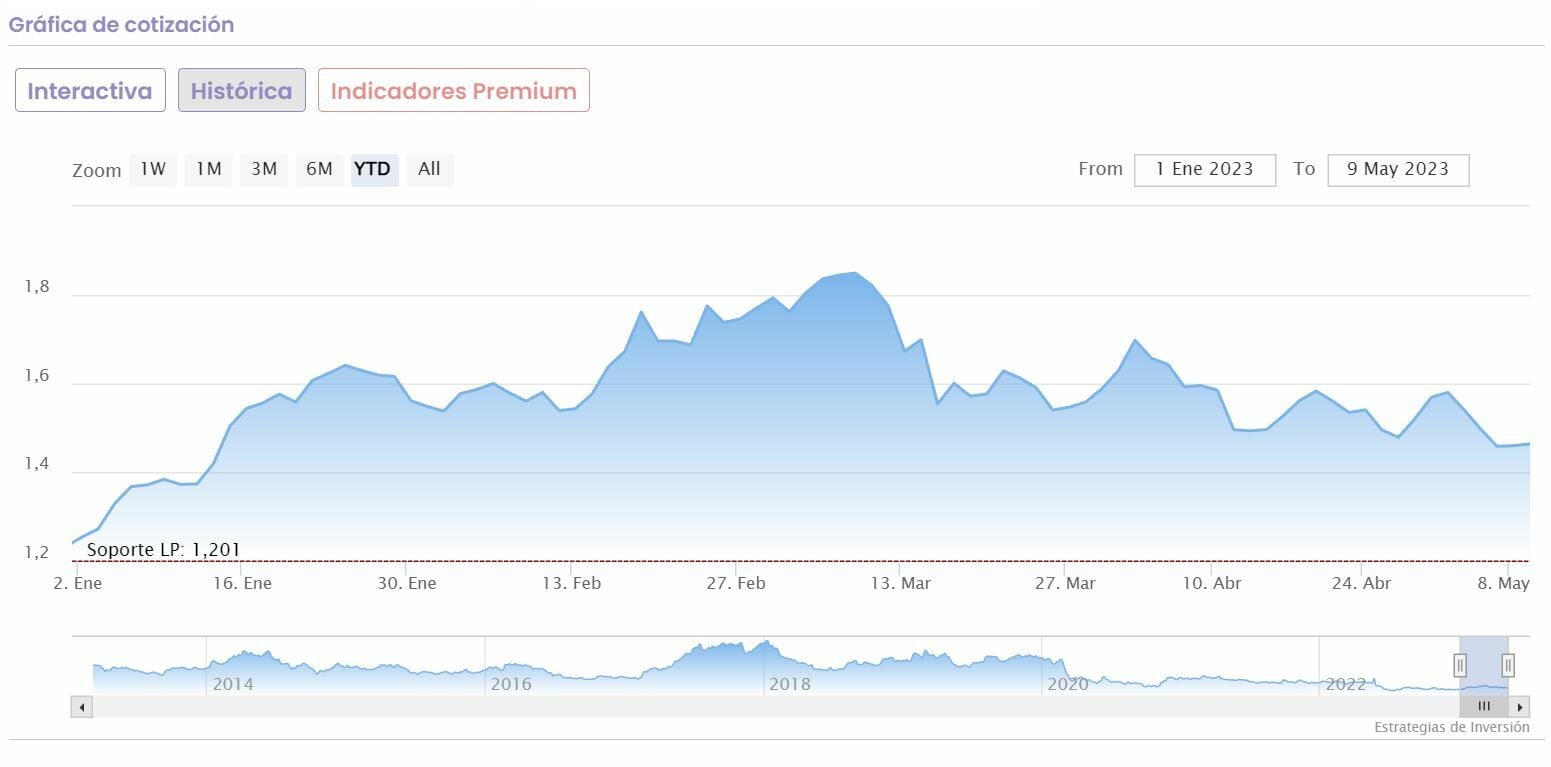The height and width of the screenshot is (767, 1551).
Task: Choose the 3M zoom option
Action: click(264, 170)
